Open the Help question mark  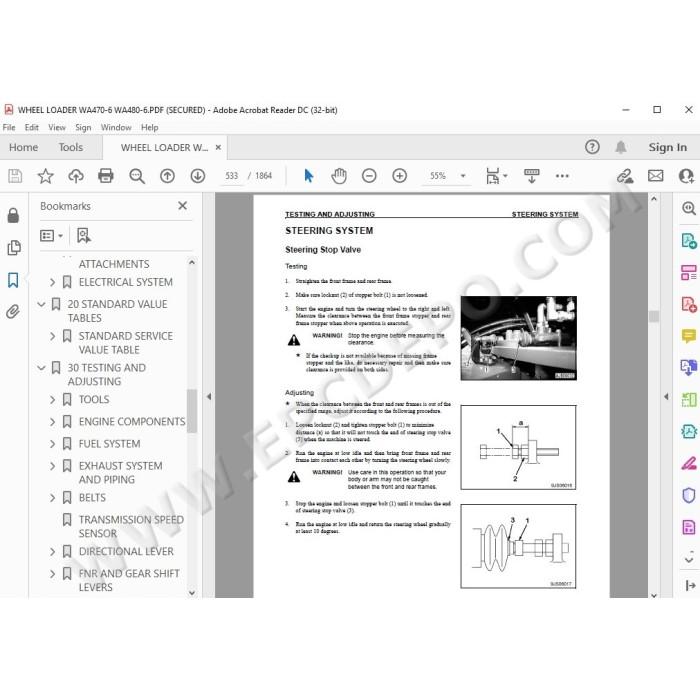592,147
